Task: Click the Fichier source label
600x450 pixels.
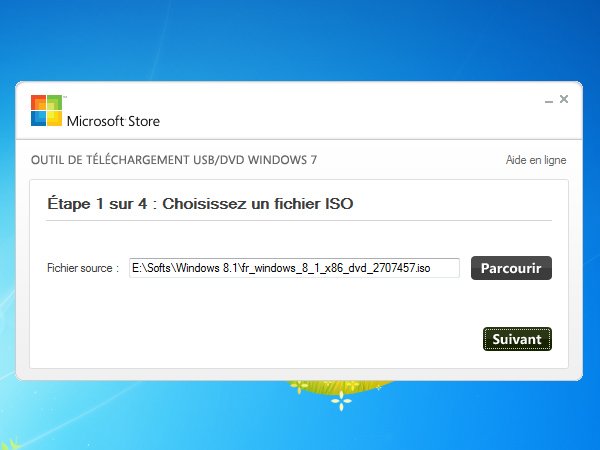Action: [x=83, y=268]
